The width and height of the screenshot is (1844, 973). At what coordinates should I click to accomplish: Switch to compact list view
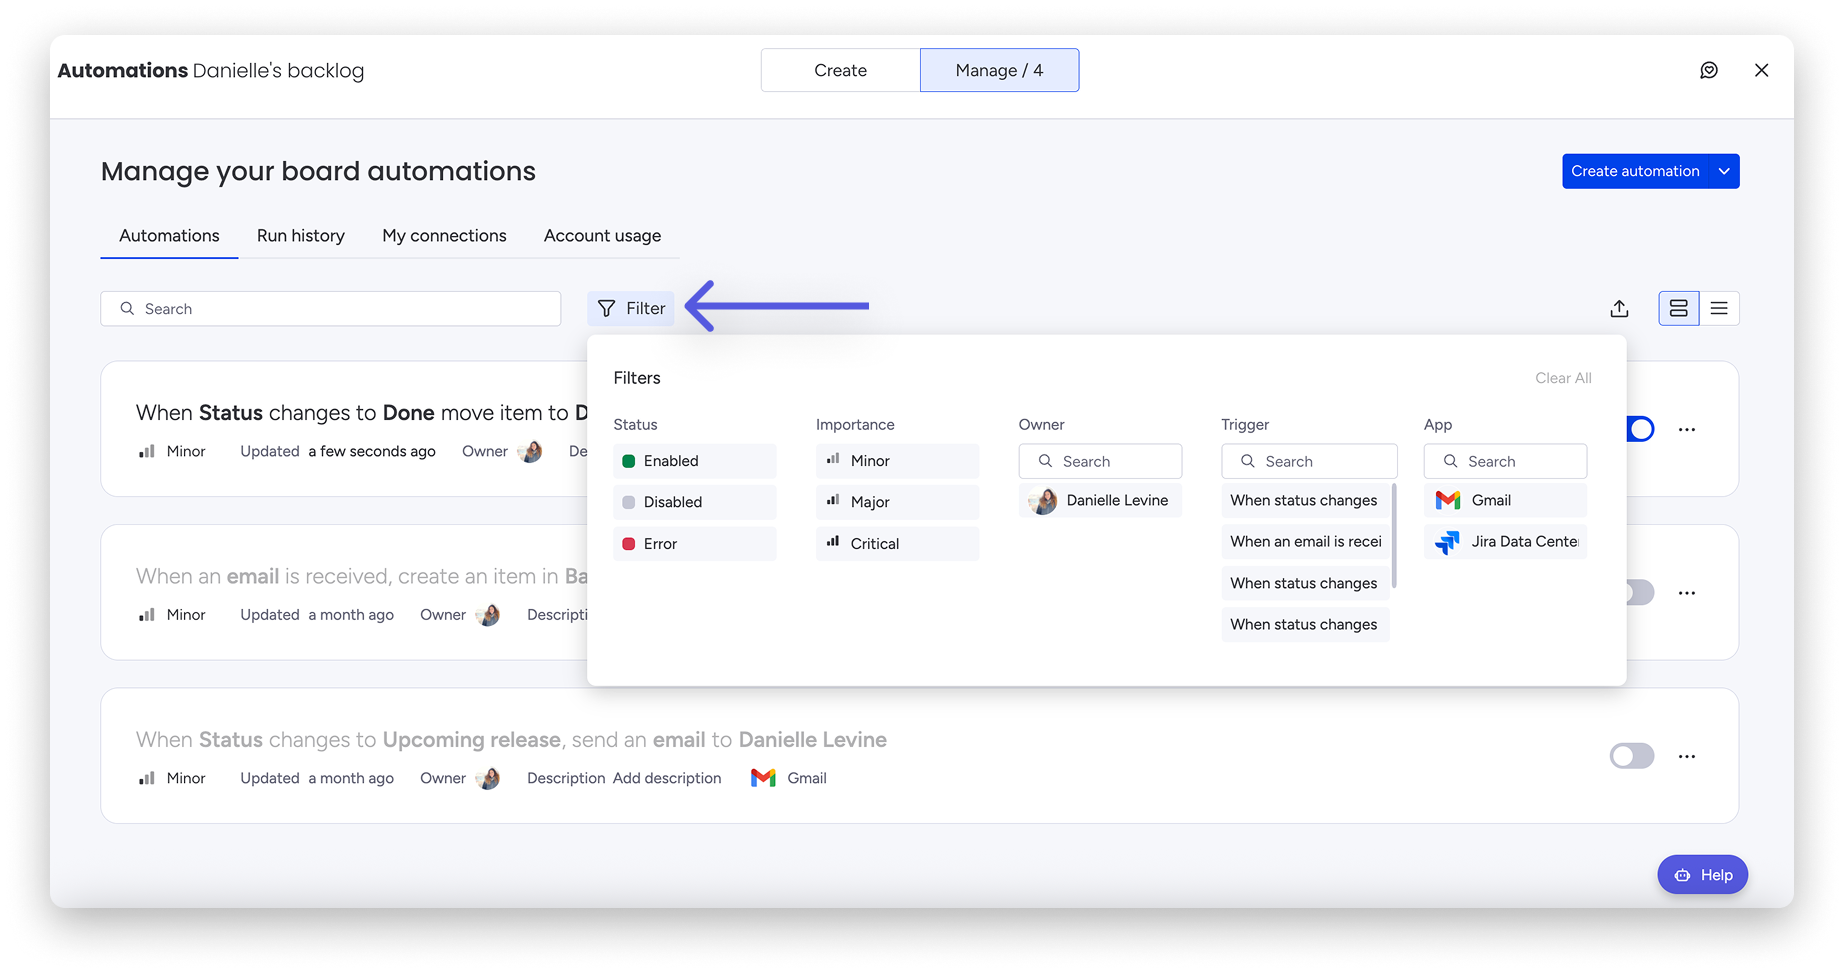coord(1719,309)
